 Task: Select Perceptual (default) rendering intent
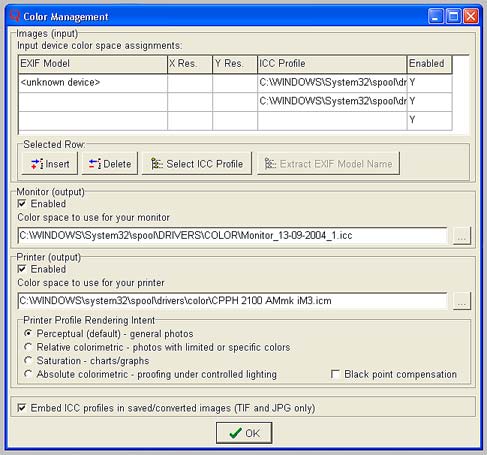(x=28, y=333)
